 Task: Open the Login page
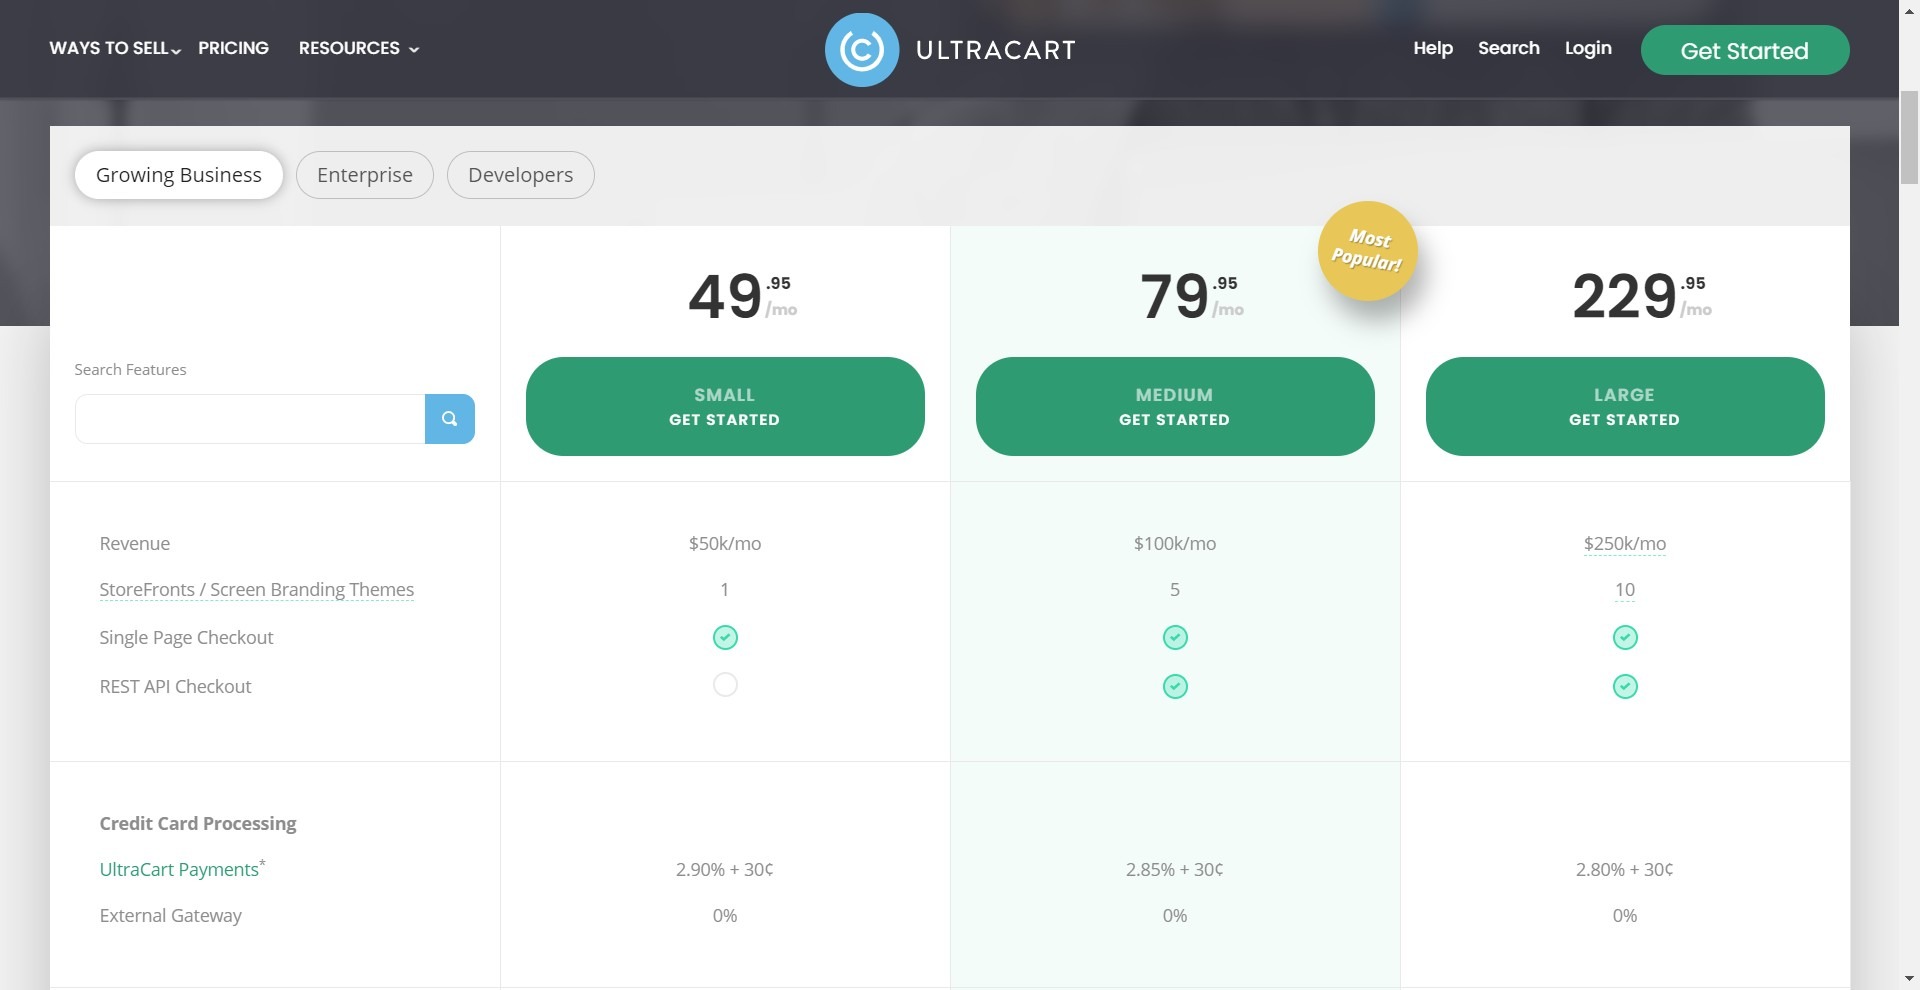pos(1588,48)
